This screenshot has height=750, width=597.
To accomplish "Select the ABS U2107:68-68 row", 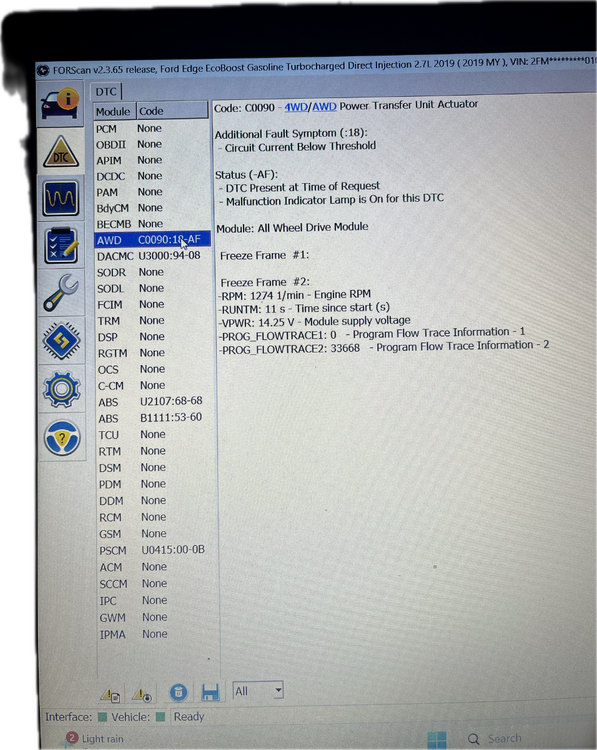I will pos(153,401).
